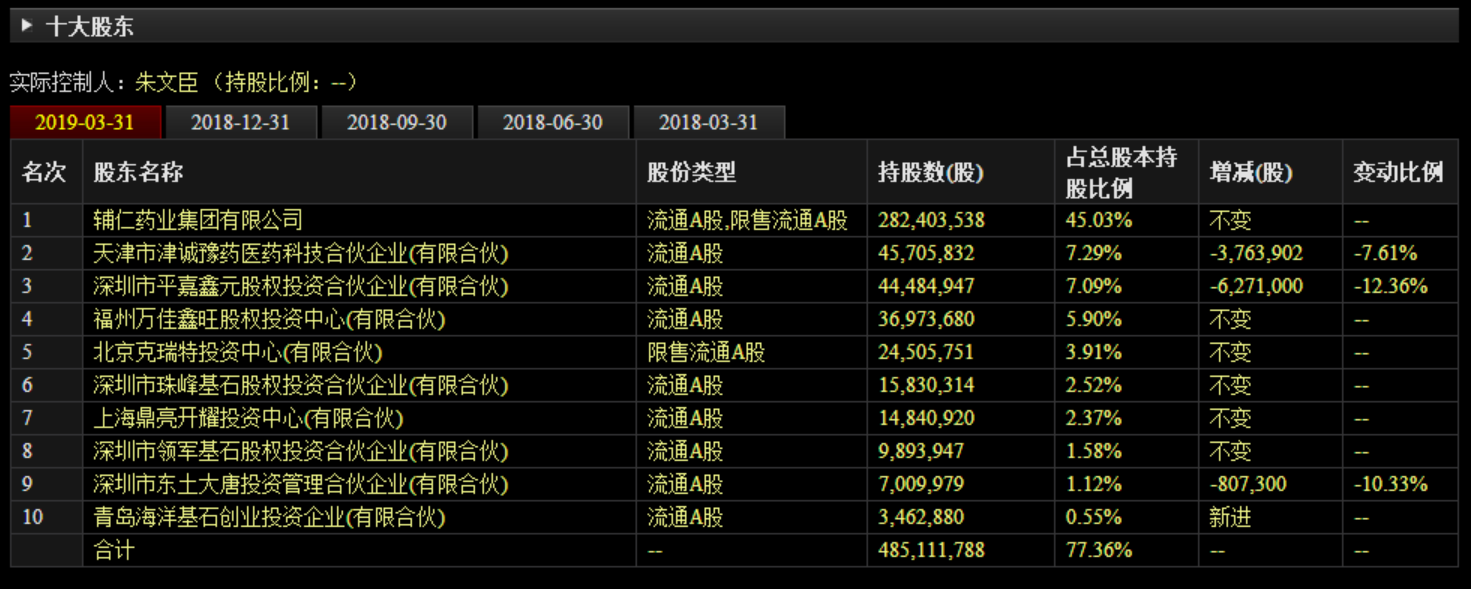View the 2018-03-31 tab
The height and width of the screenshot is (589, 1471).
709,122
